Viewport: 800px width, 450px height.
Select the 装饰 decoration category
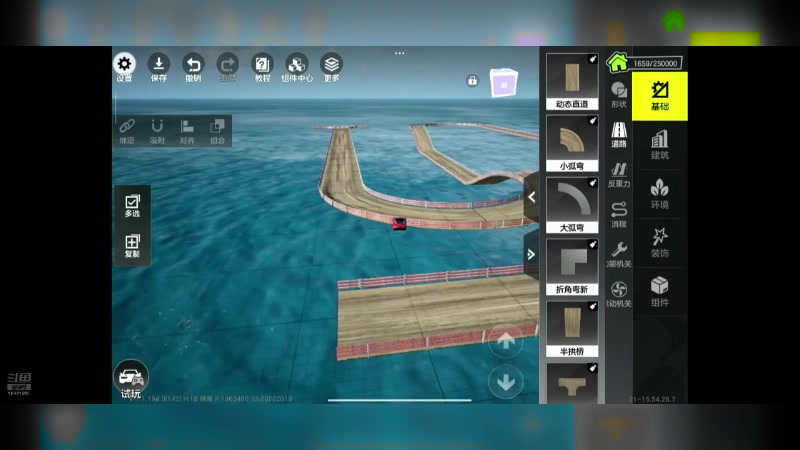660,243
